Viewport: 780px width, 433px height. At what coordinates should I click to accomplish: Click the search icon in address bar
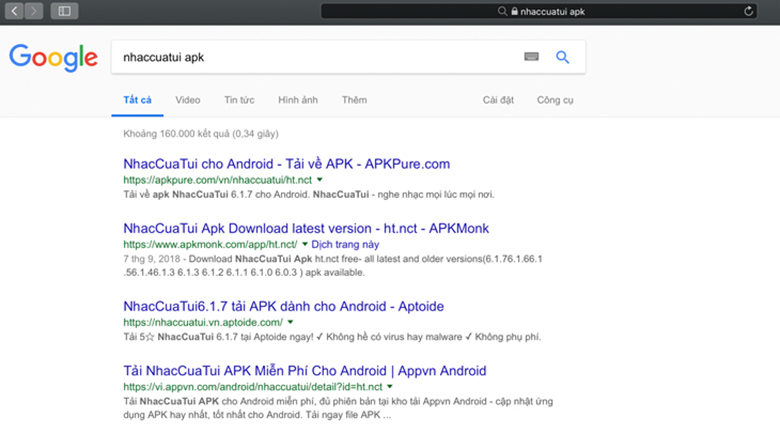501,12
